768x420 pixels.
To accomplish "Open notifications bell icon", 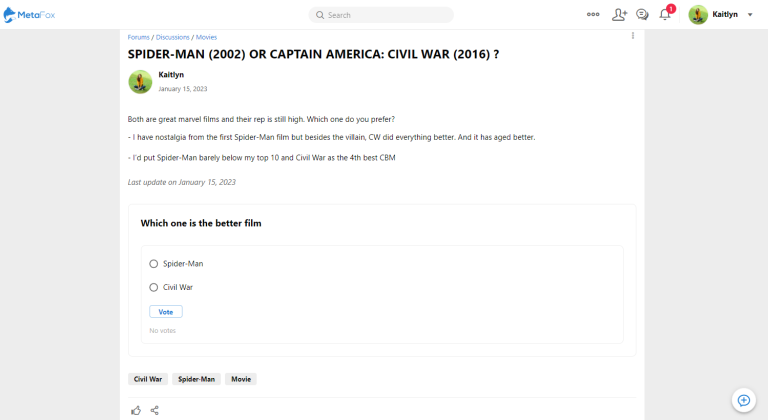I will [x=665, y=14].
